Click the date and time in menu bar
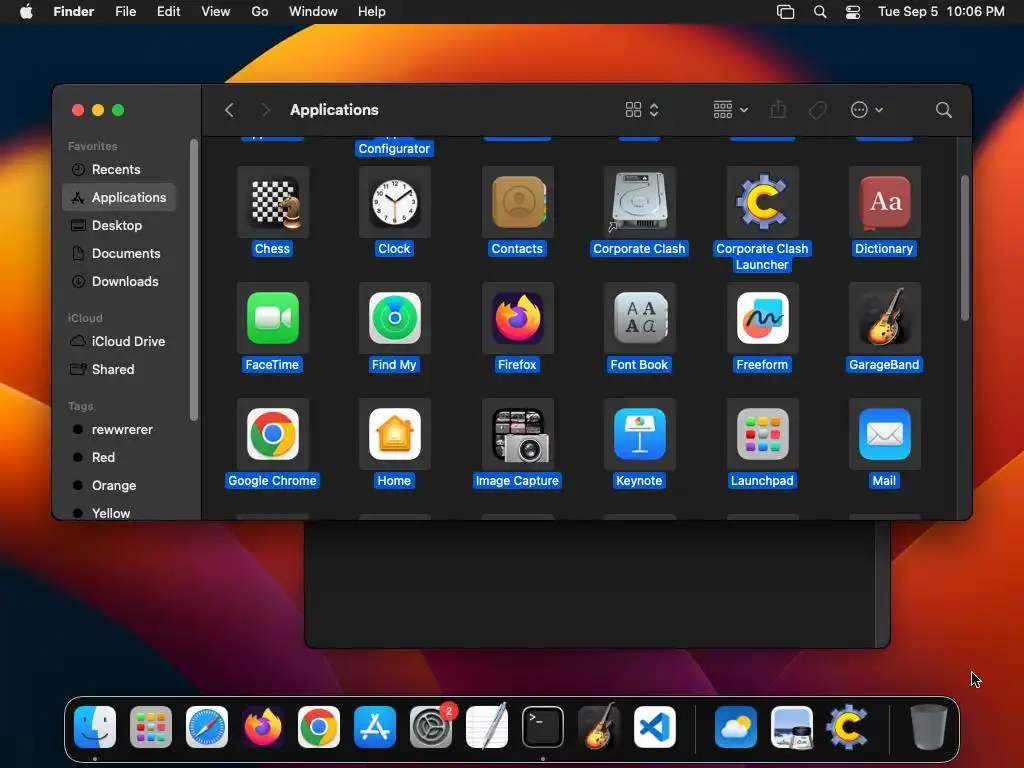The height and width of the screenshot is (768, 1024). coord(941,12)
